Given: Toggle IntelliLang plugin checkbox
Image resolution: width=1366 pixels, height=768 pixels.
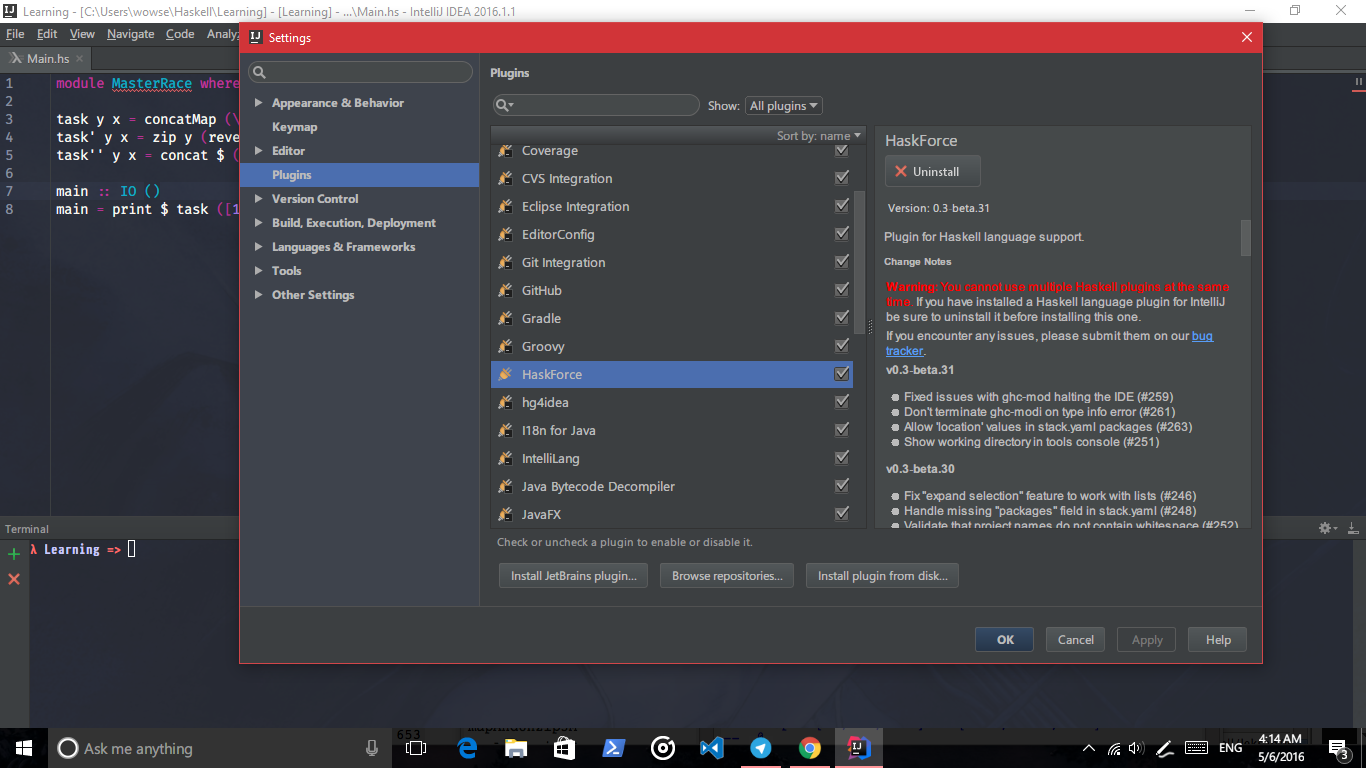Looking at the screenshot, I should coord(842,458).
